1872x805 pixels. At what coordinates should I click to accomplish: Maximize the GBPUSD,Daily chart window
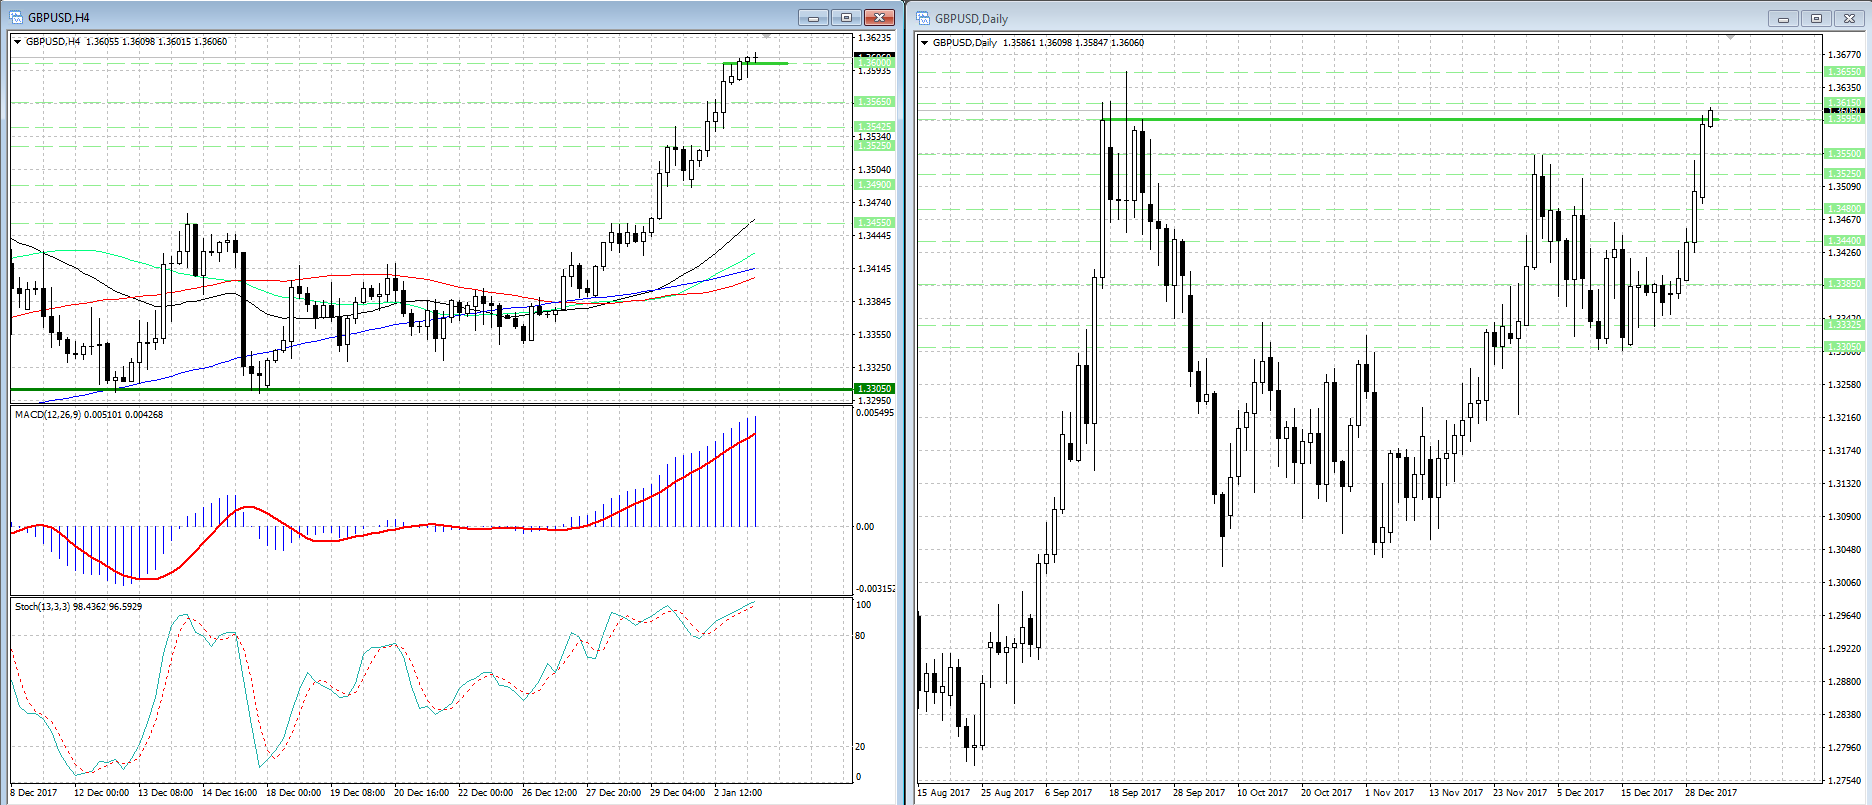click(1816, 19)
